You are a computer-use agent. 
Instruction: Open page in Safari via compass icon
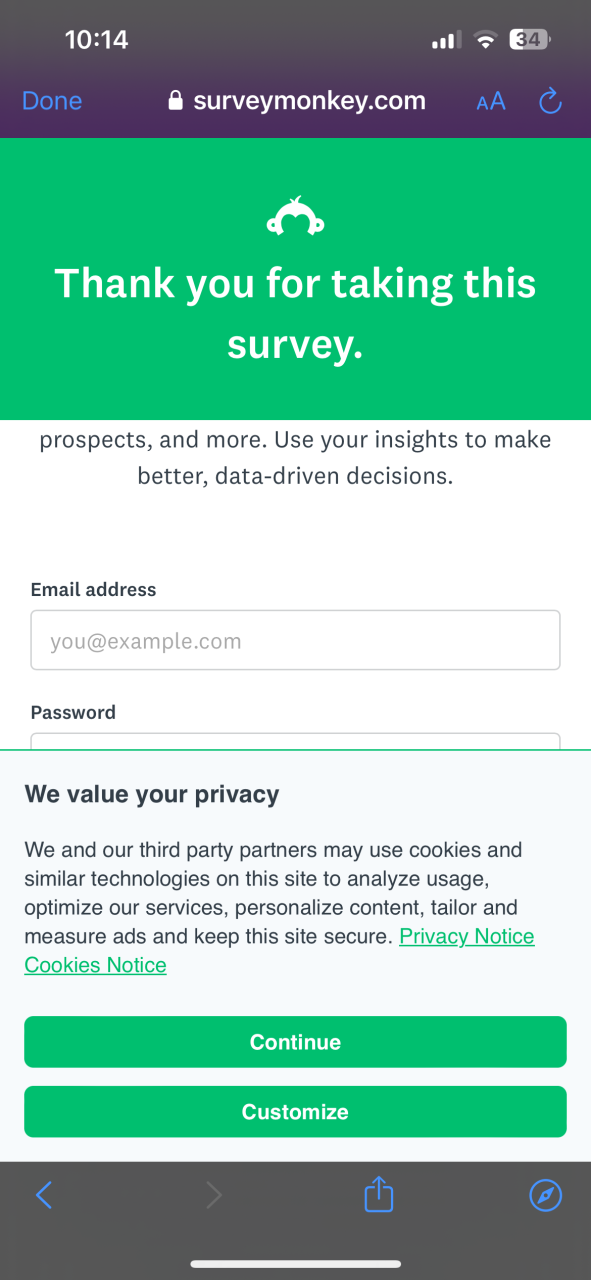point(545,1194)
